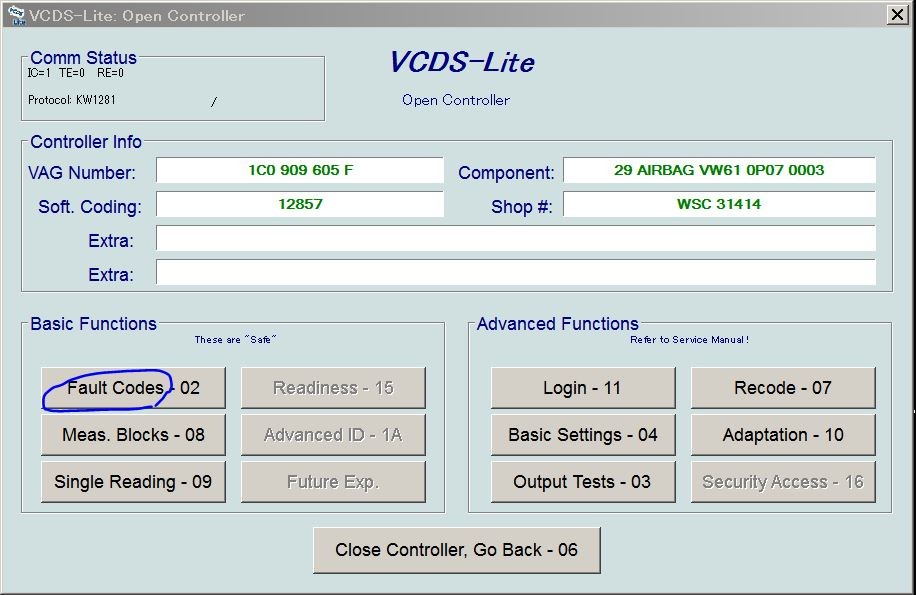916x595 pixels.
Task: Click the IC=1 TE=0 RE=0 counters
Action: (x=76, y=73)
